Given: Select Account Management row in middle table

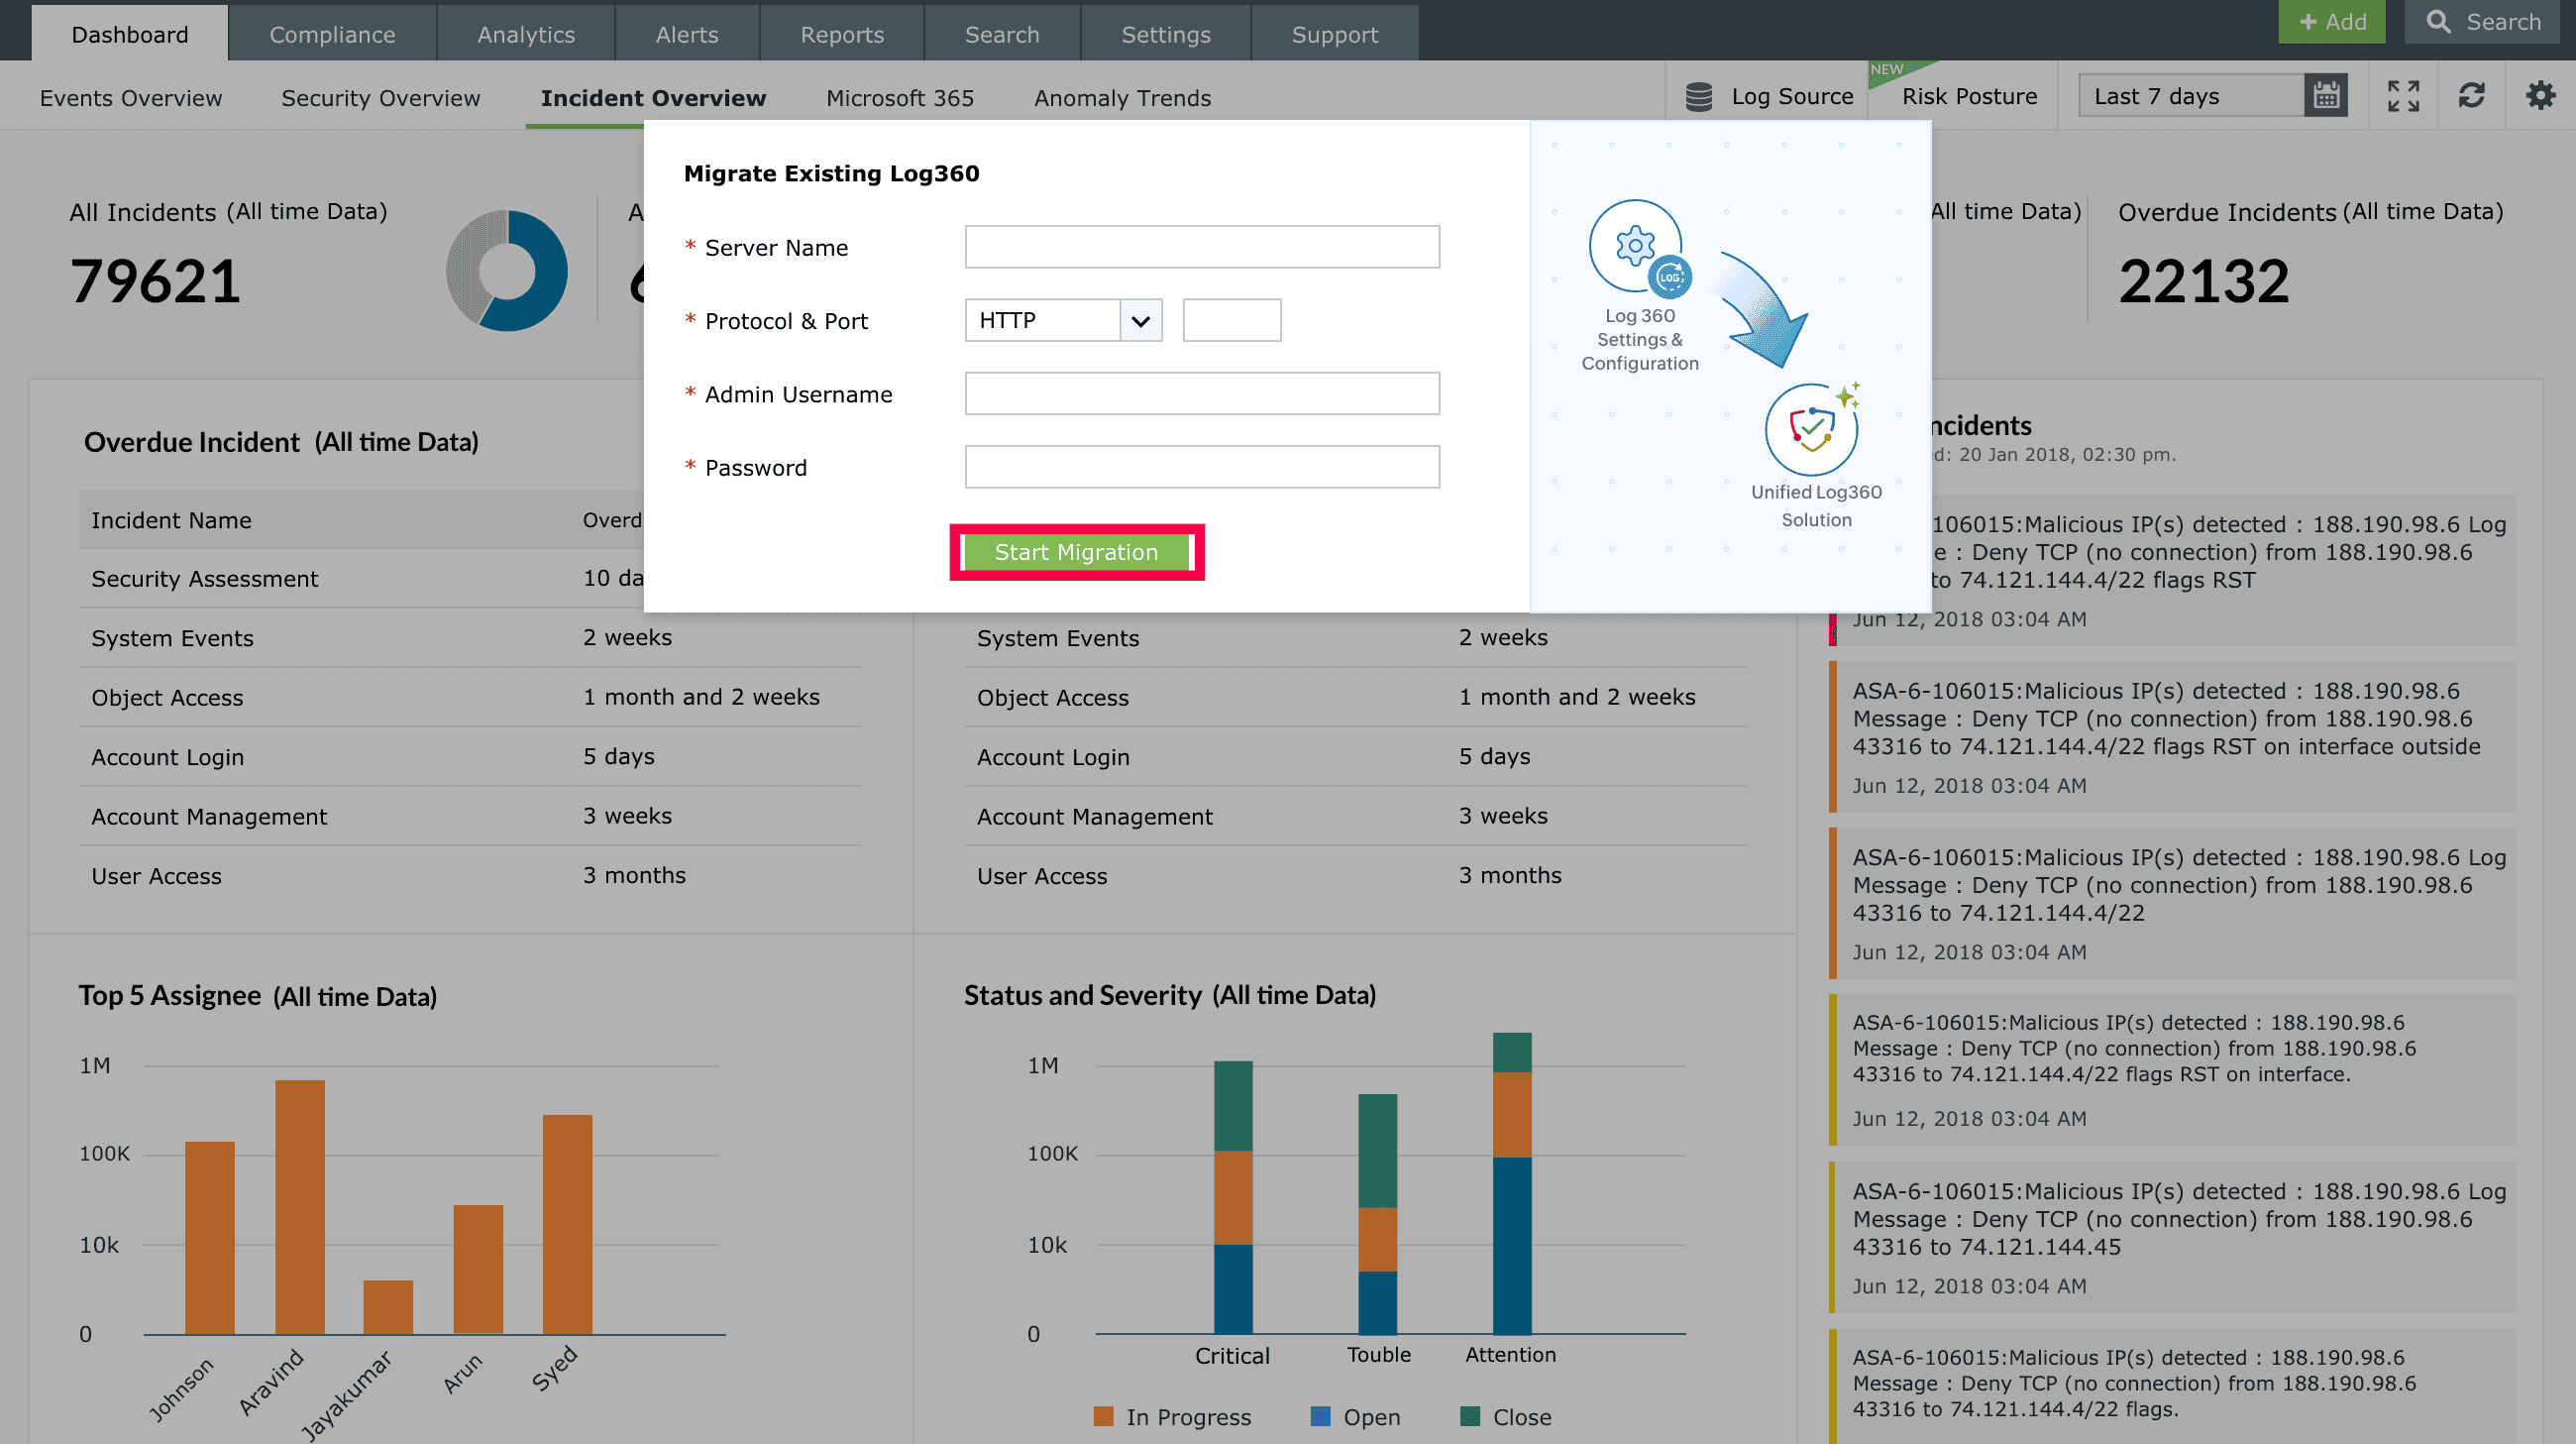Looking at the screenshot, I should pyautogui.click(x=1356, y=816).
